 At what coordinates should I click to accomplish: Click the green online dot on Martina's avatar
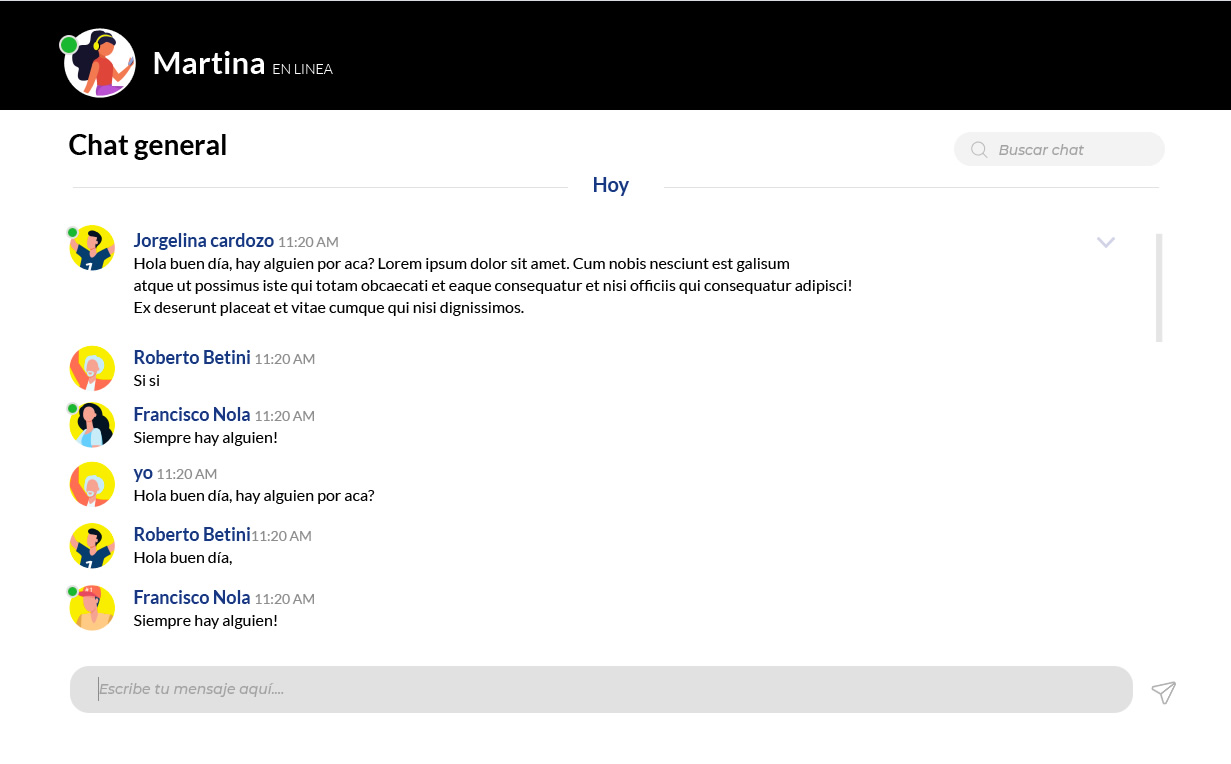pos(69,45)
